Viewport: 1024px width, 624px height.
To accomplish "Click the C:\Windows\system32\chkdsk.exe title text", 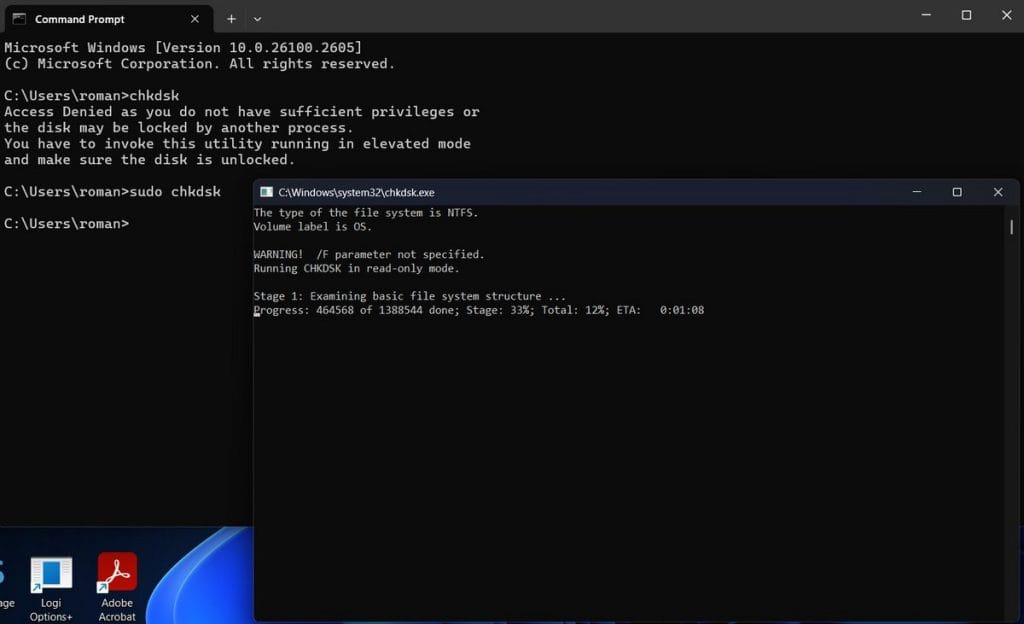I will pyautogui.click(x=357, y=192).
